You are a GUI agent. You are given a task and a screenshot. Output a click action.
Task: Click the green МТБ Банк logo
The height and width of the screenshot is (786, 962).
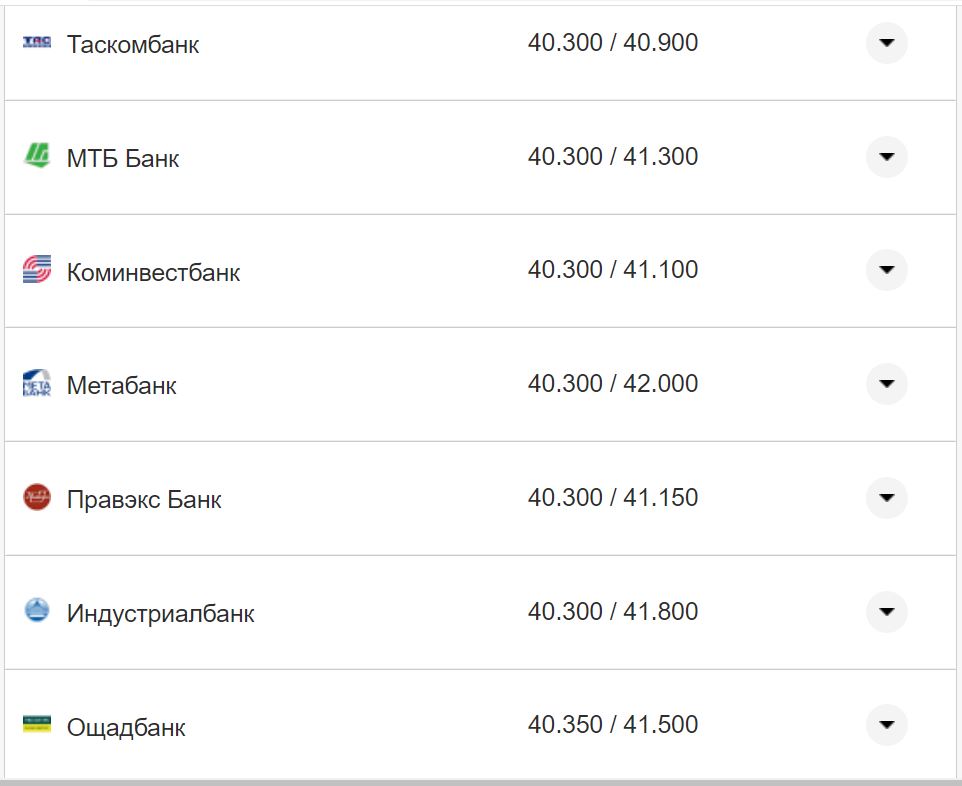point(37,156)
